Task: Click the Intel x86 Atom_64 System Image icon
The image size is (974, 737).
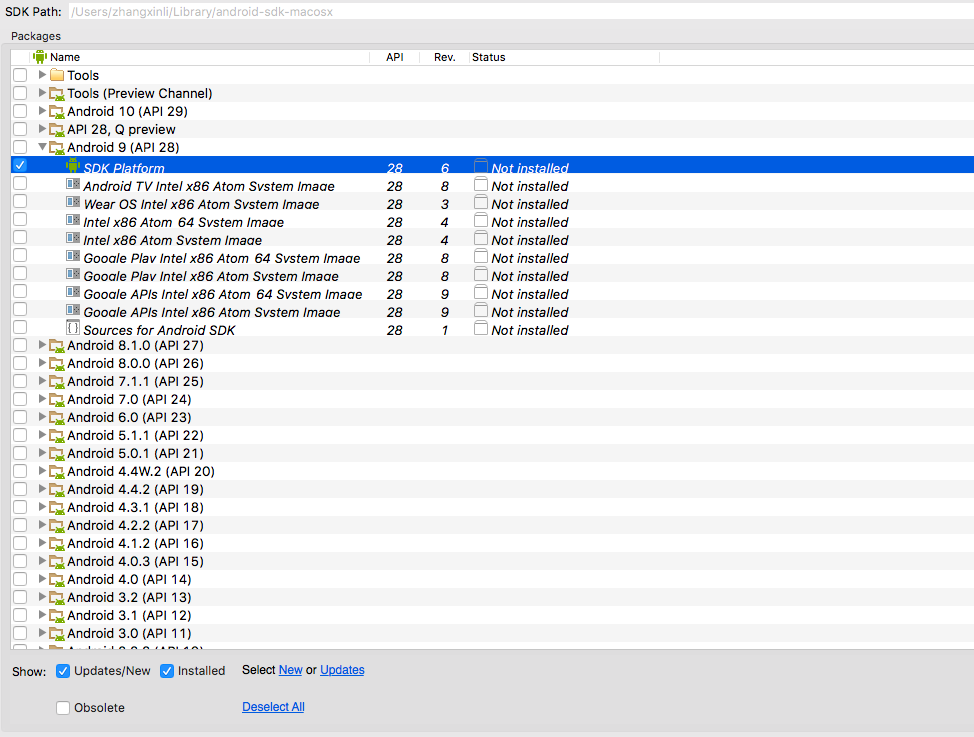Action: click(73, 220)
